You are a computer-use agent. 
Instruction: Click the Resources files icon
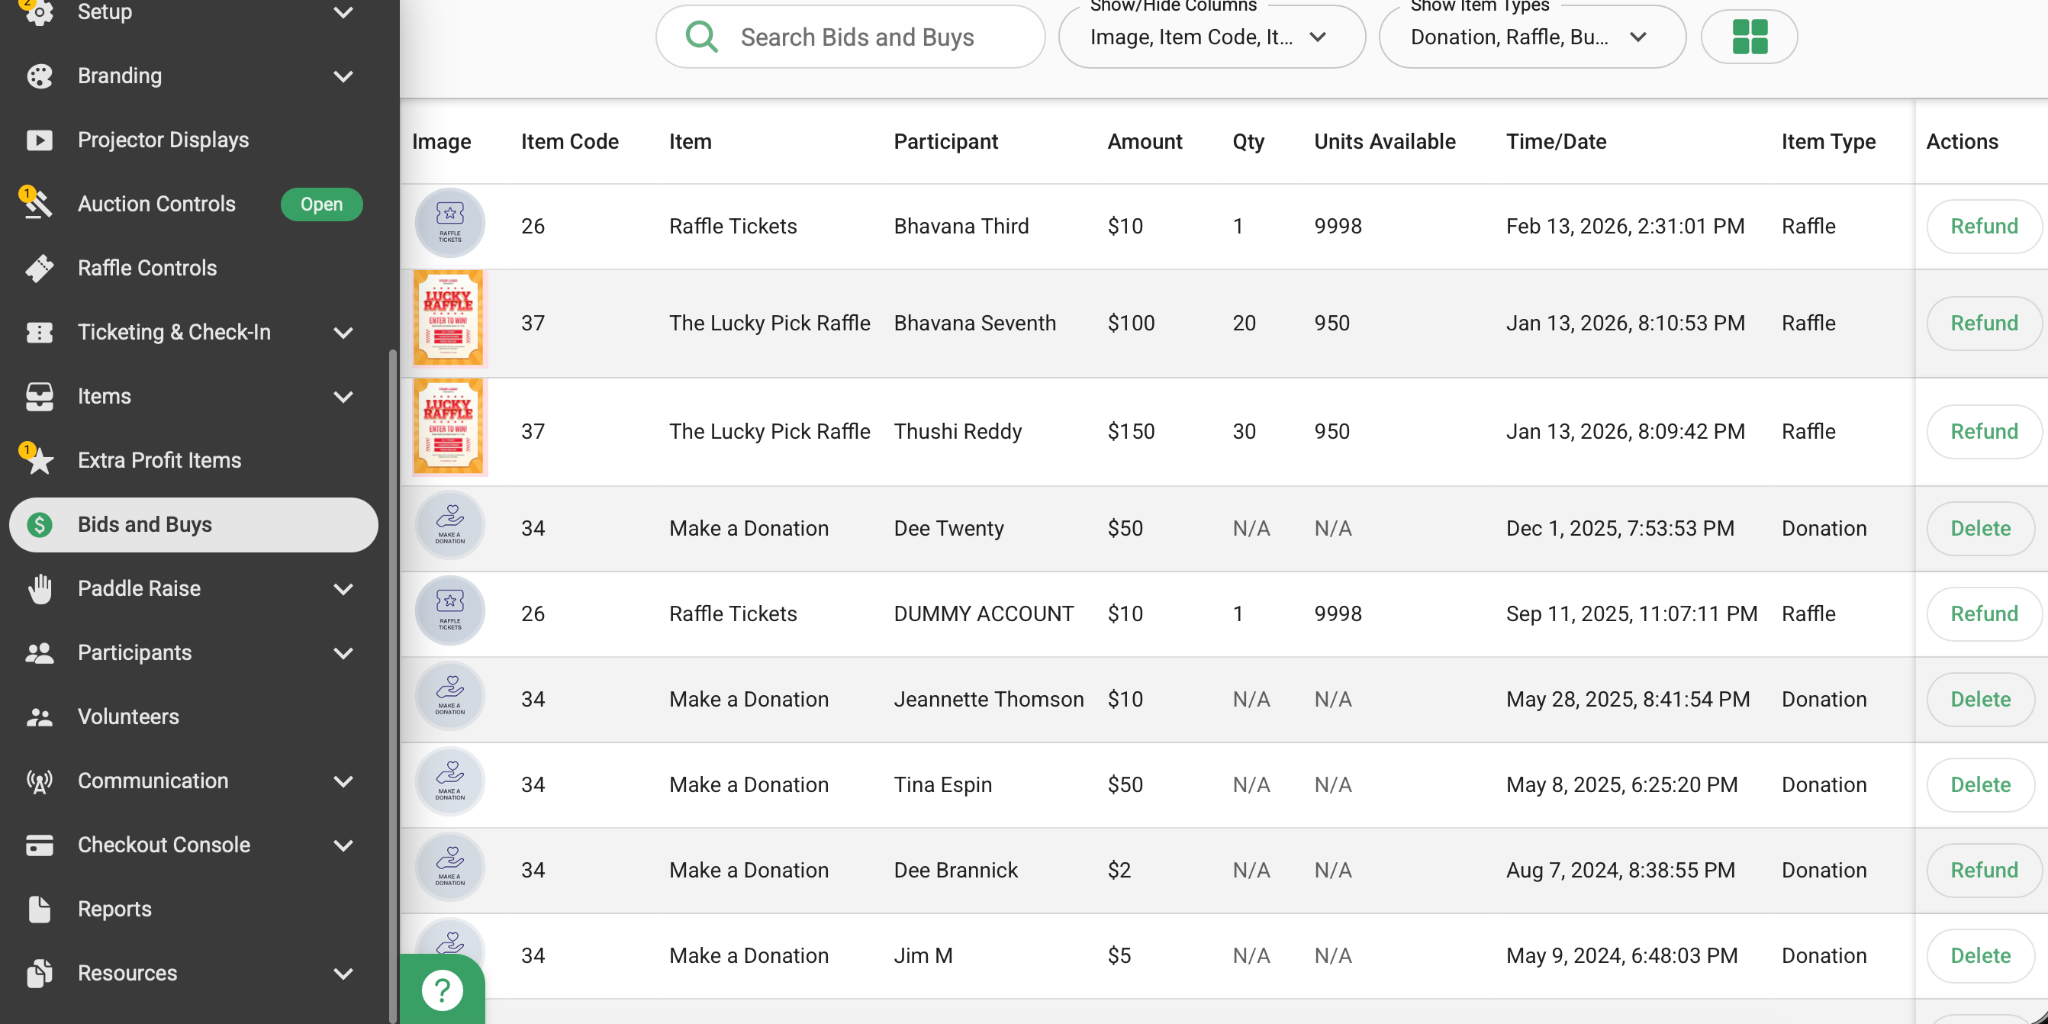point(39,973)
